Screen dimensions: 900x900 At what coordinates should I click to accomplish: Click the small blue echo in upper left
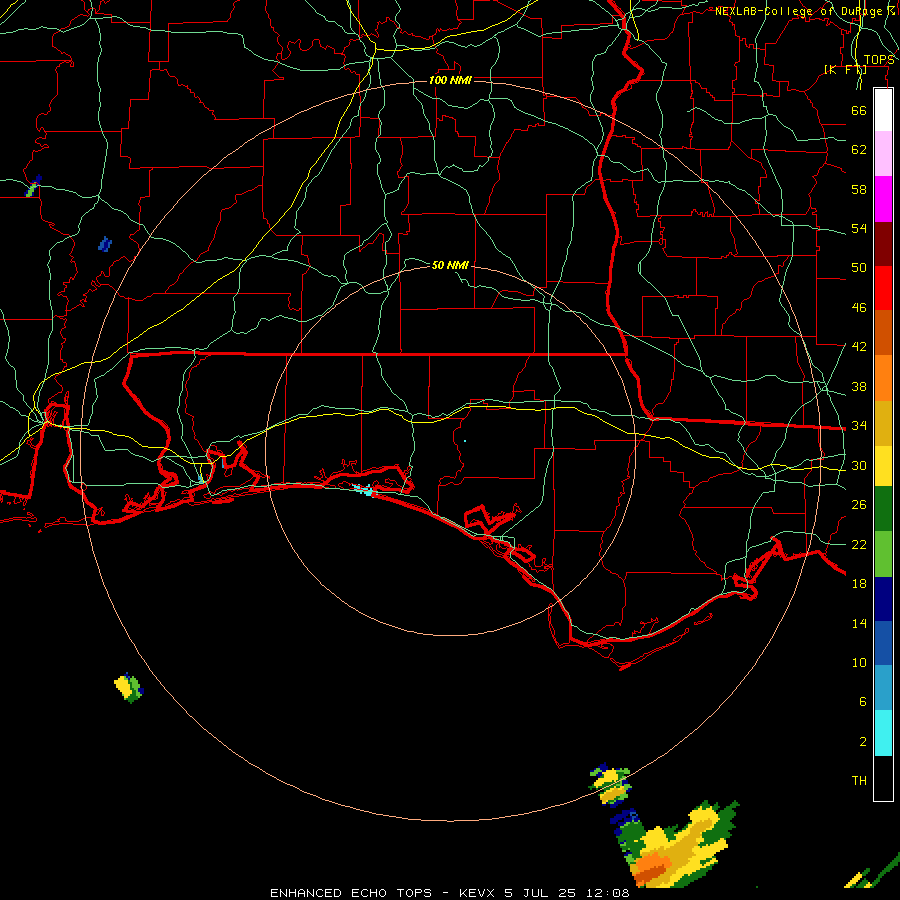click(x=104, y=245)
